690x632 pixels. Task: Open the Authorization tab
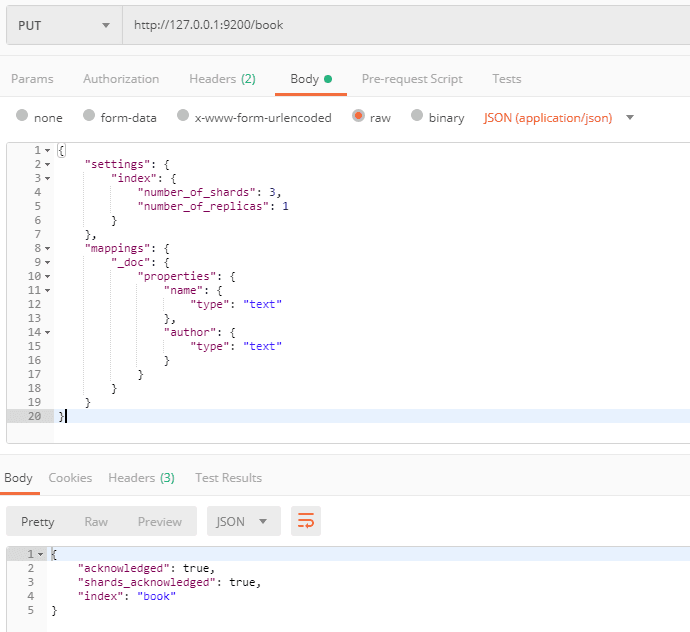pyautogui.click(x=121, y=79)
